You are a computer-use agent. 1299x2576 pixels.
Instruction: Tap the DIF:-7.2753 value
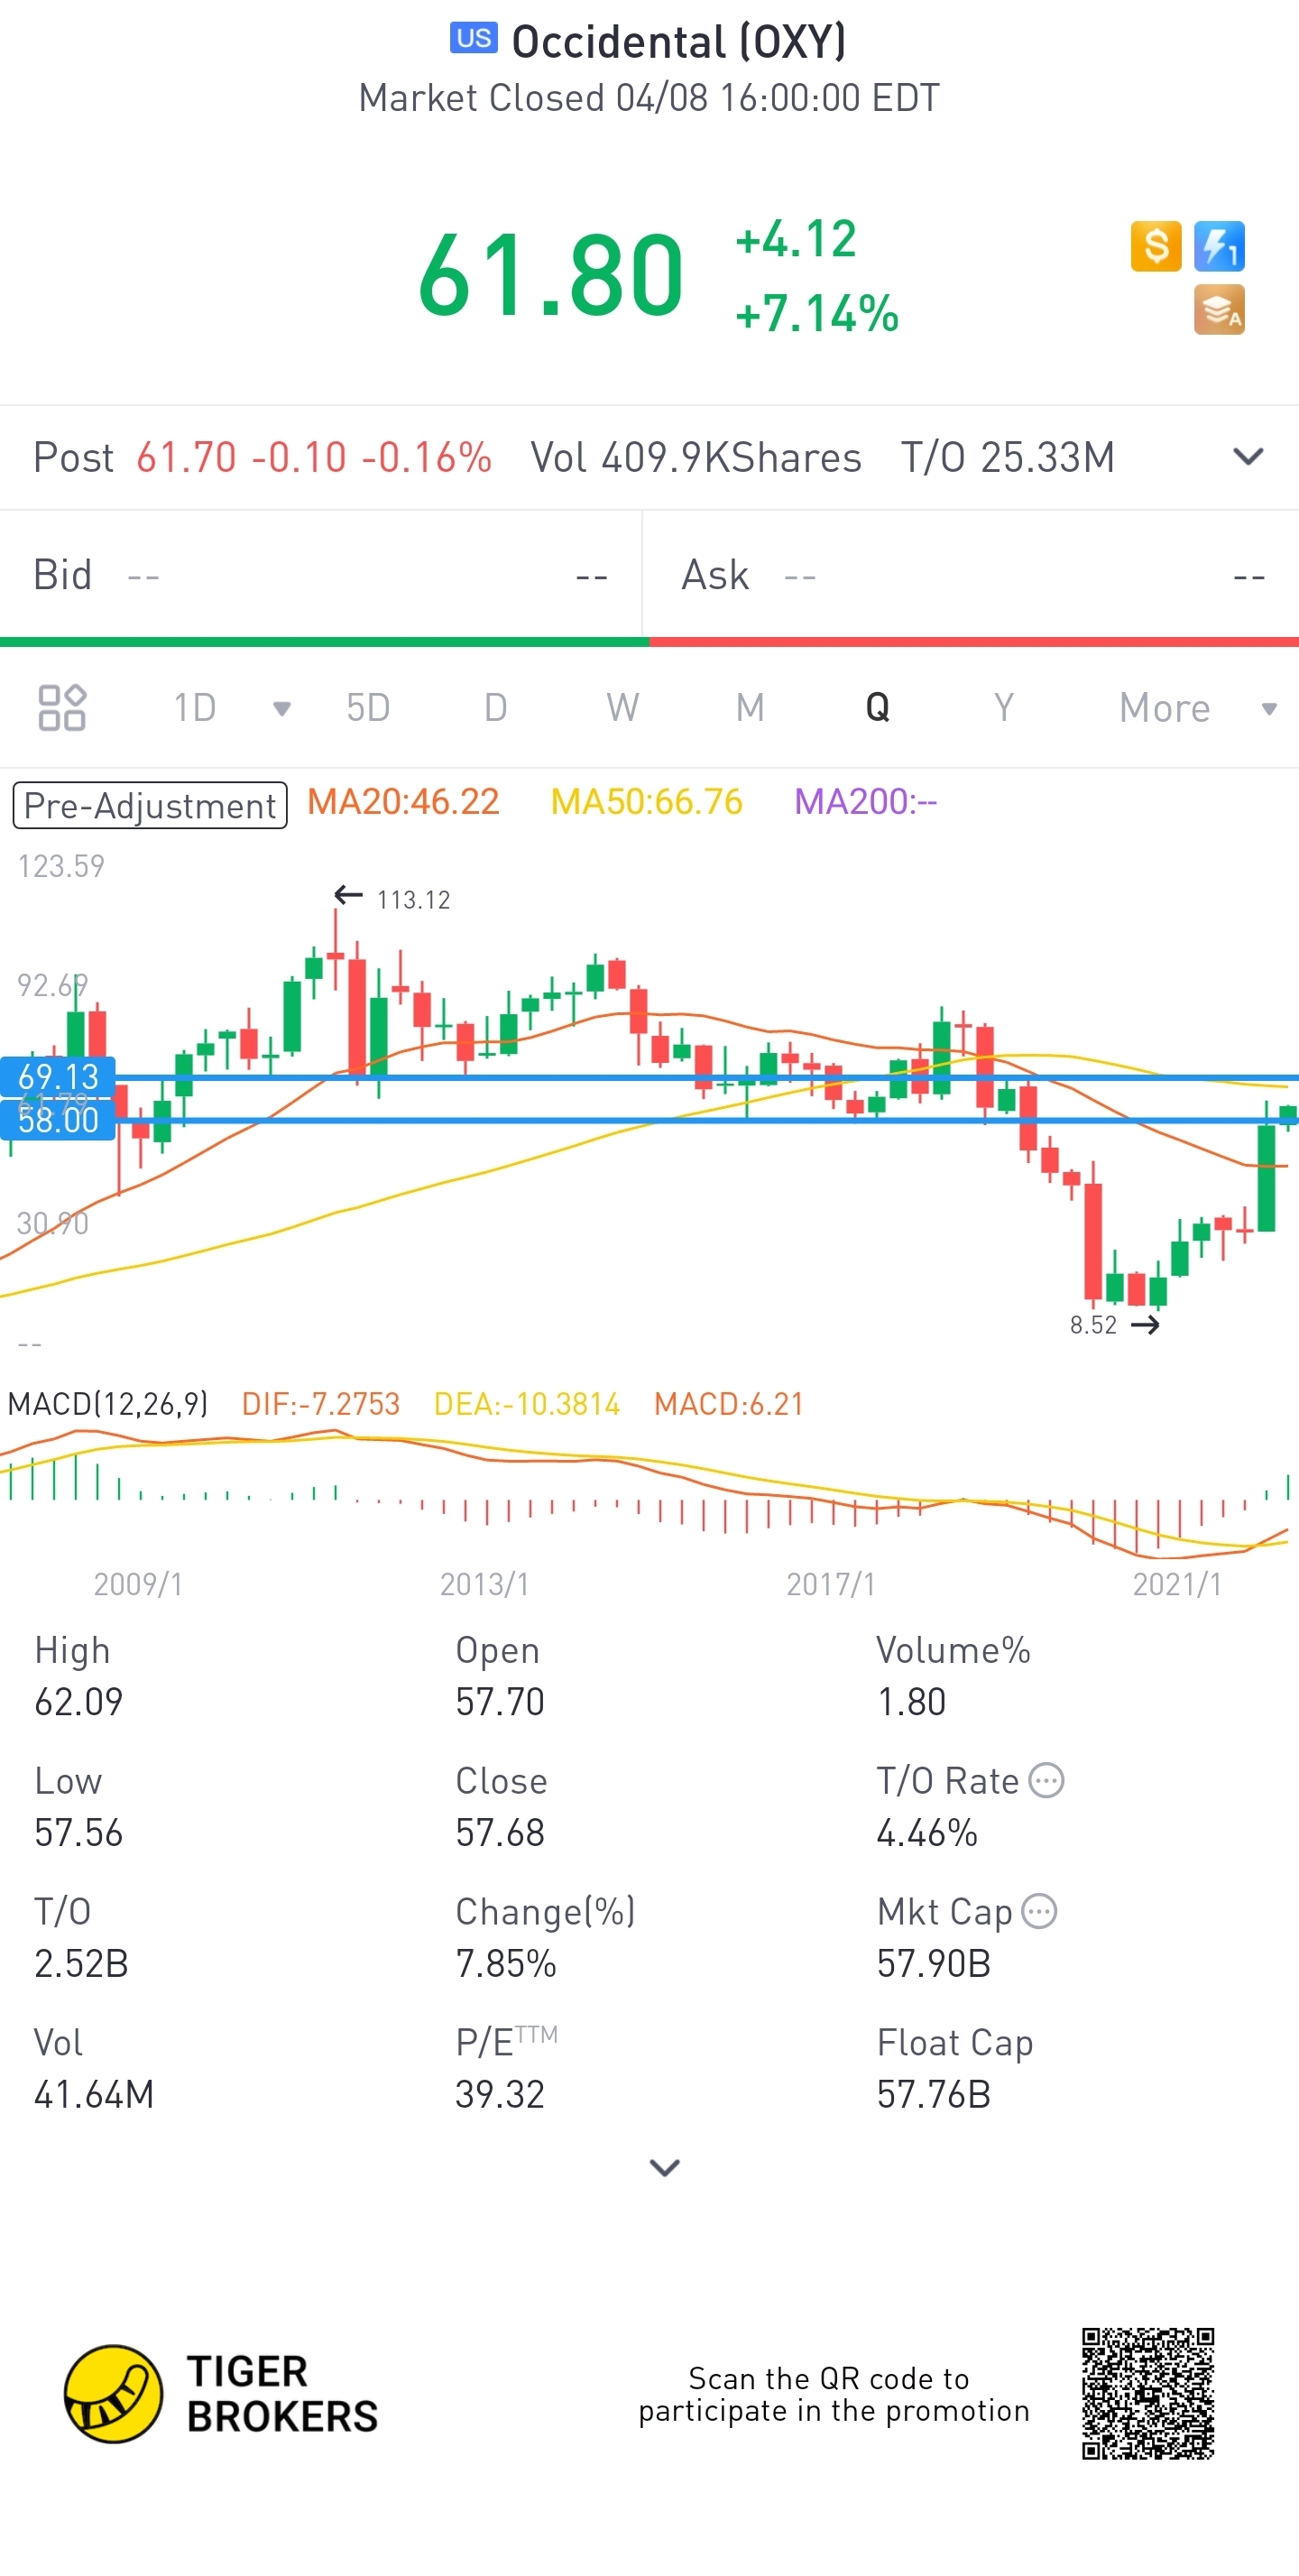(321, 1404)
